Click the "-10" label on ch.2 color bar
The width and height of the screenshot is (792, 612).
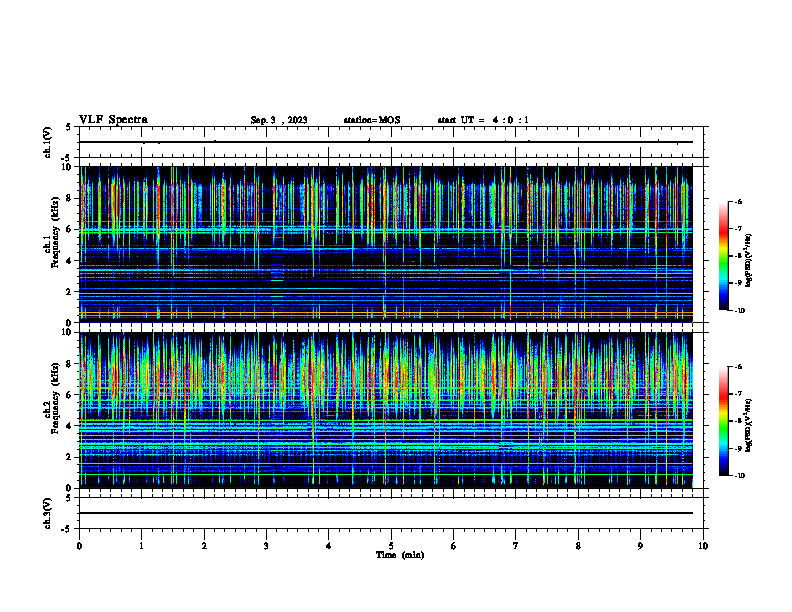tap(738, 476)
